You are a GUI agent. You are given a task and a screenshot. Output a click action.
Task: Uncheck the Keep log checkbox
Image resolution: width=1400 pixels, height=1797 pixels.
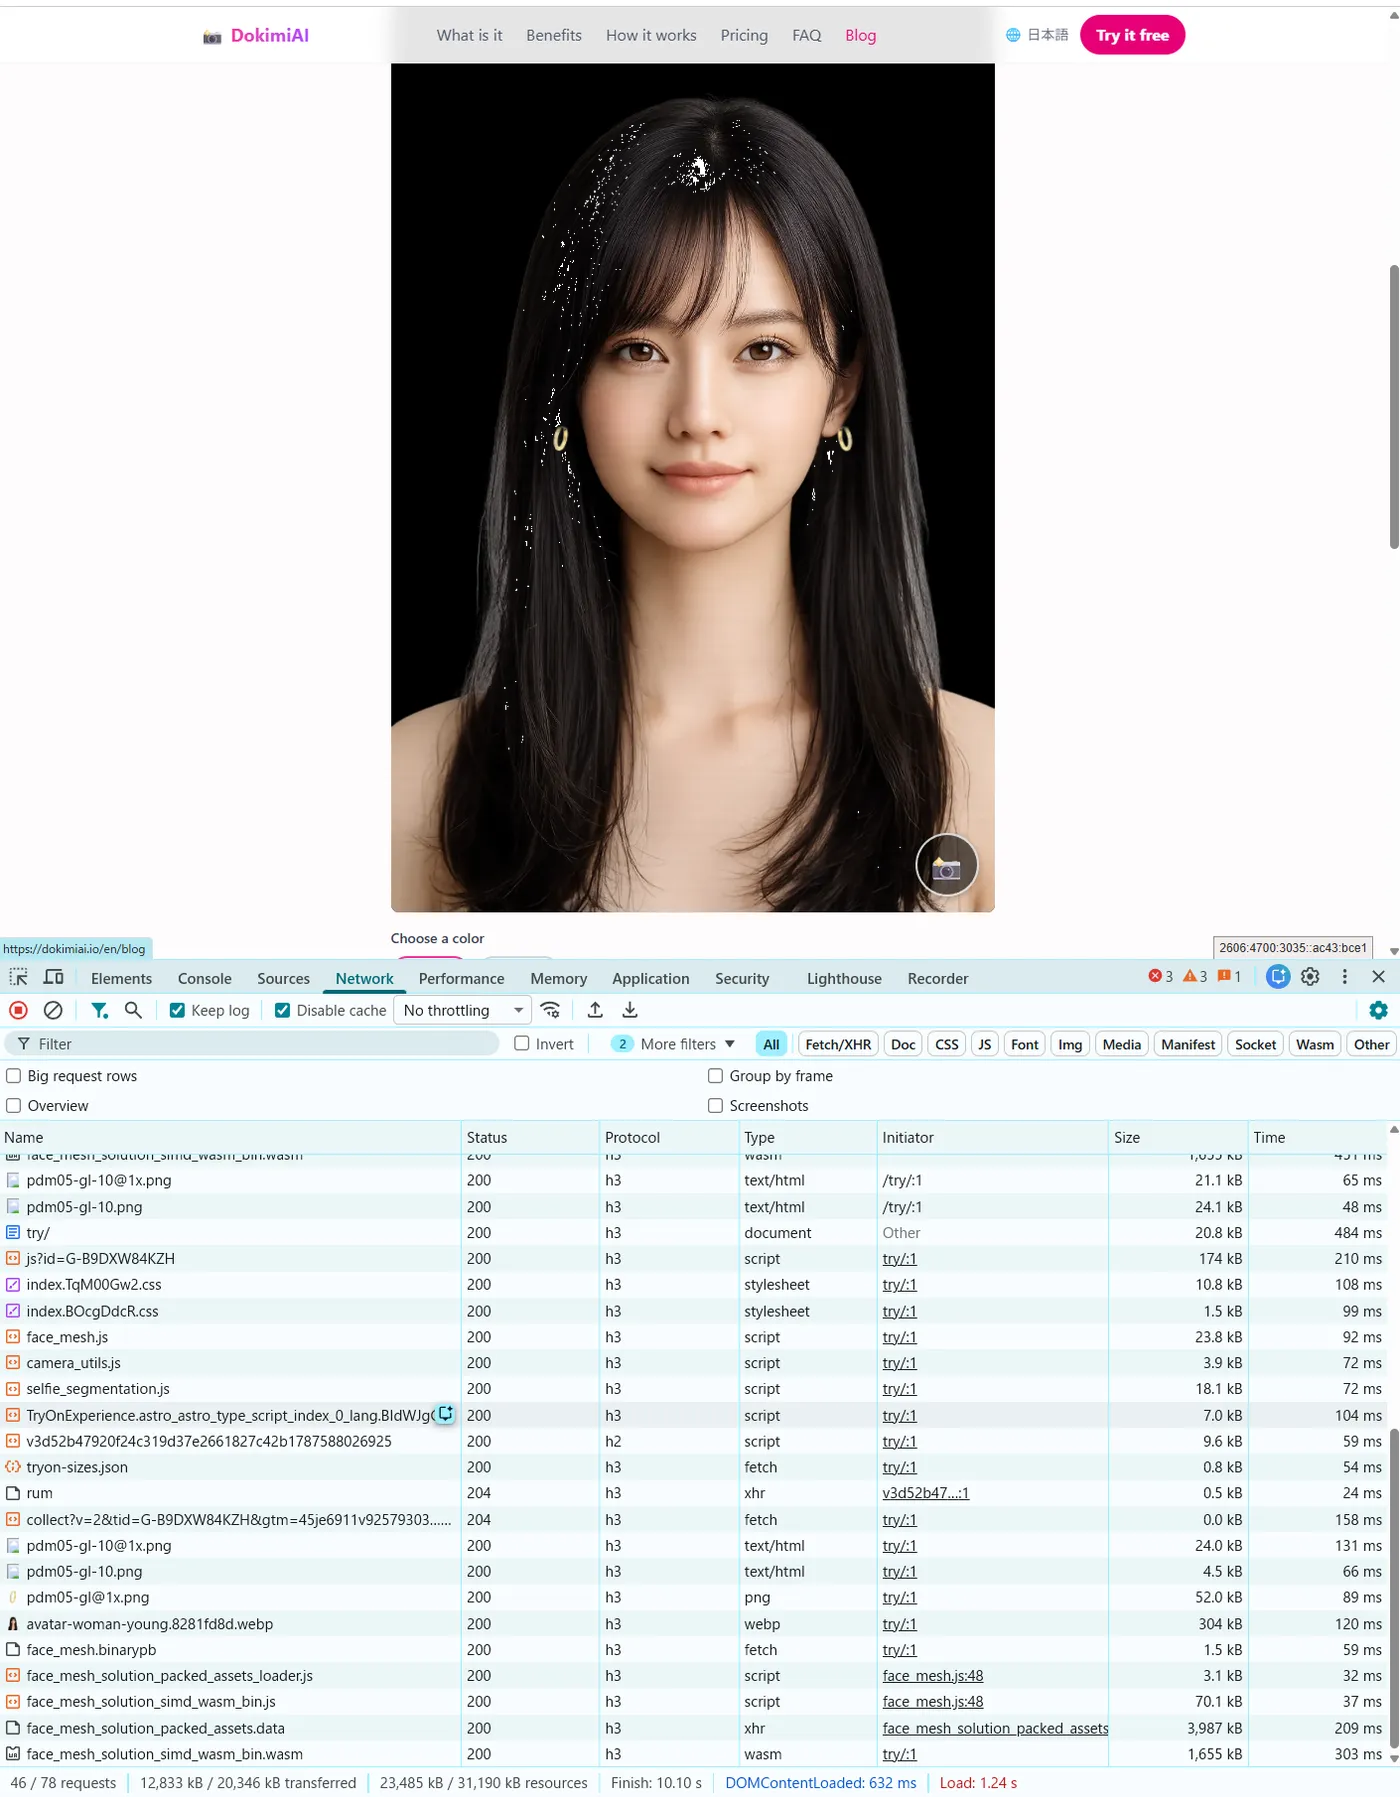(x=177, y=1011)
